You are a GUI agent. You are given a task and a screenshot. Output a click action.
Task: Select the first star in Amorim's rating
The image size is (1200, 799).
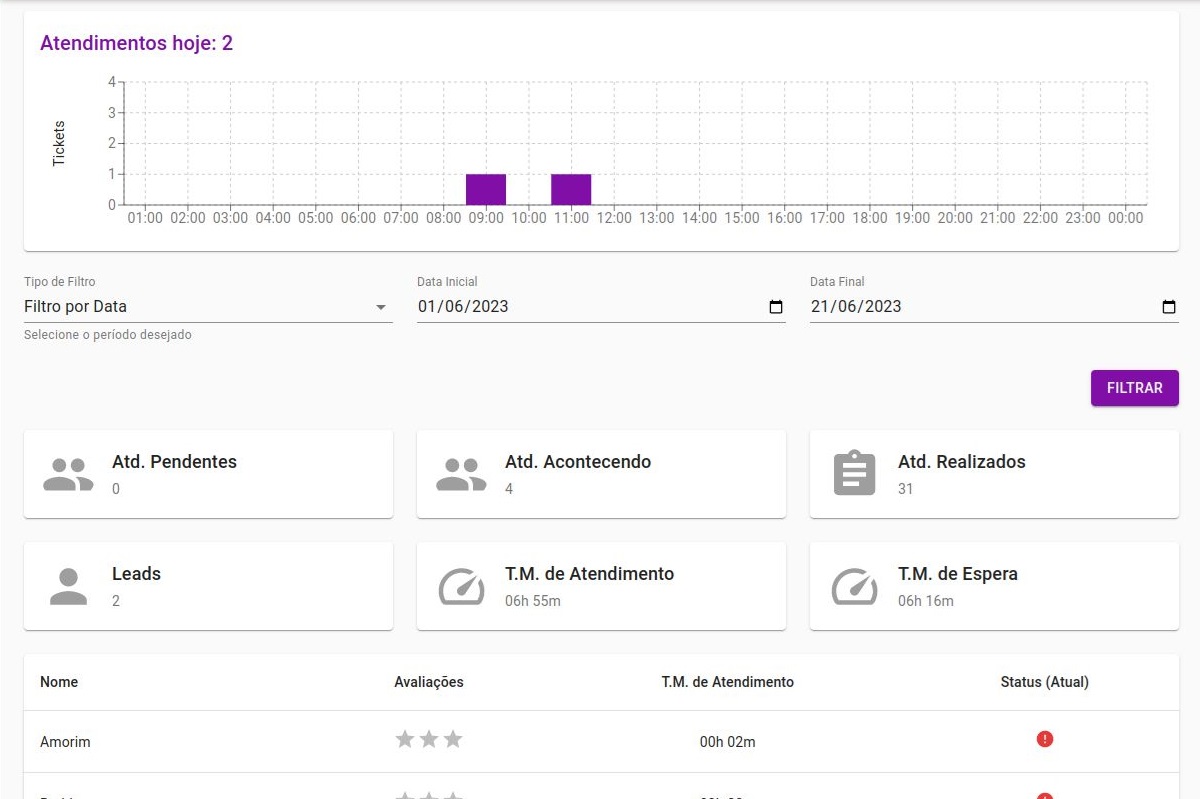tap(404, 739)
